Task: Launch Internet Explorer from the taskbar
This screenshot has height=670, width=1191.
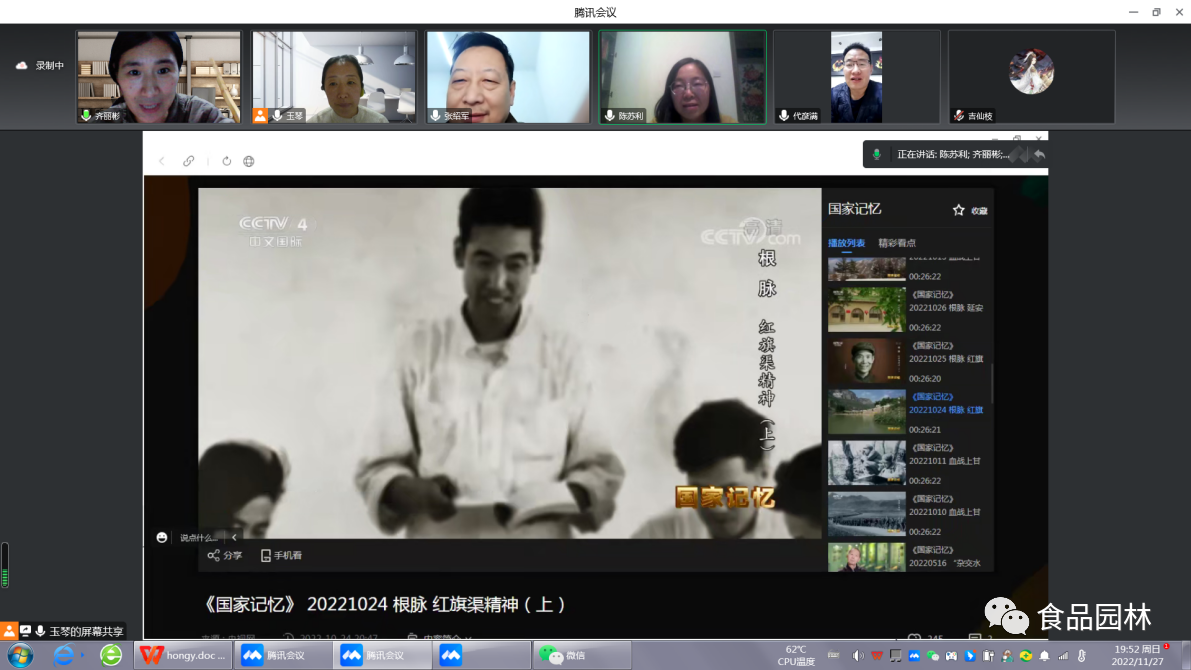Action: tap(64, 655)
